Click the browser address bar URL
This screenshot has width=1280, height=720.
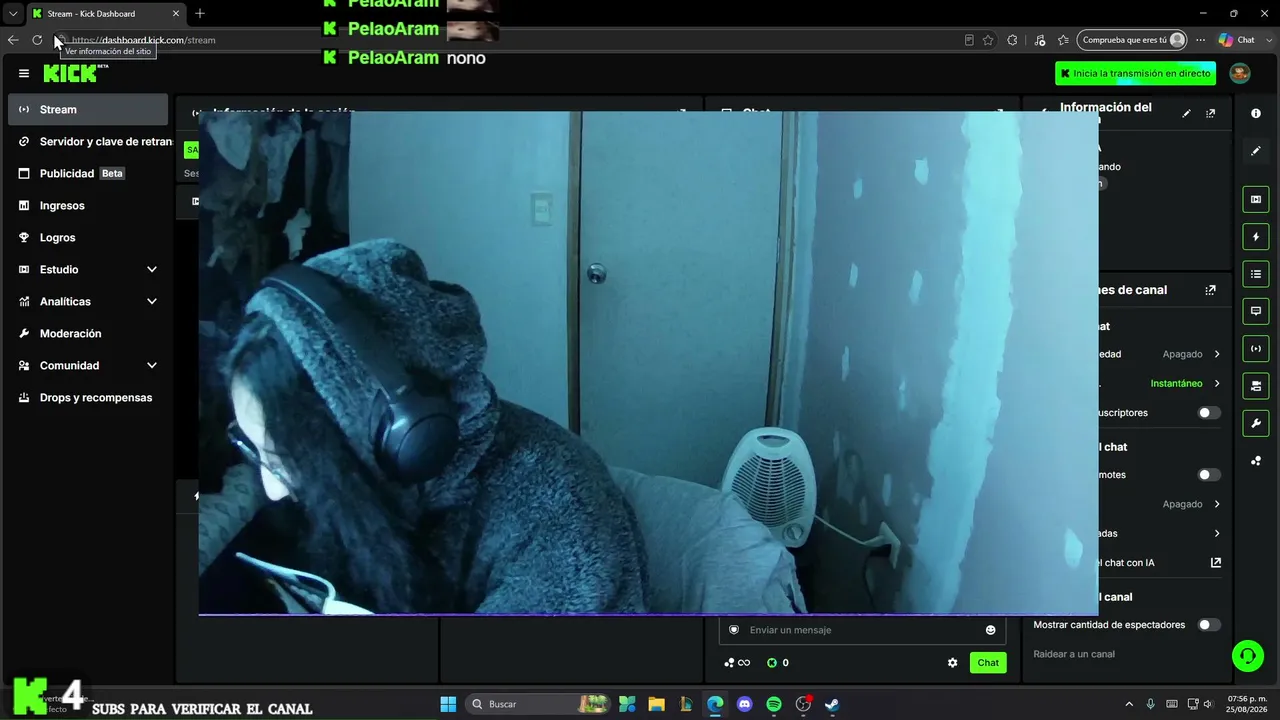pyautogui.click(x=144, y=40)
